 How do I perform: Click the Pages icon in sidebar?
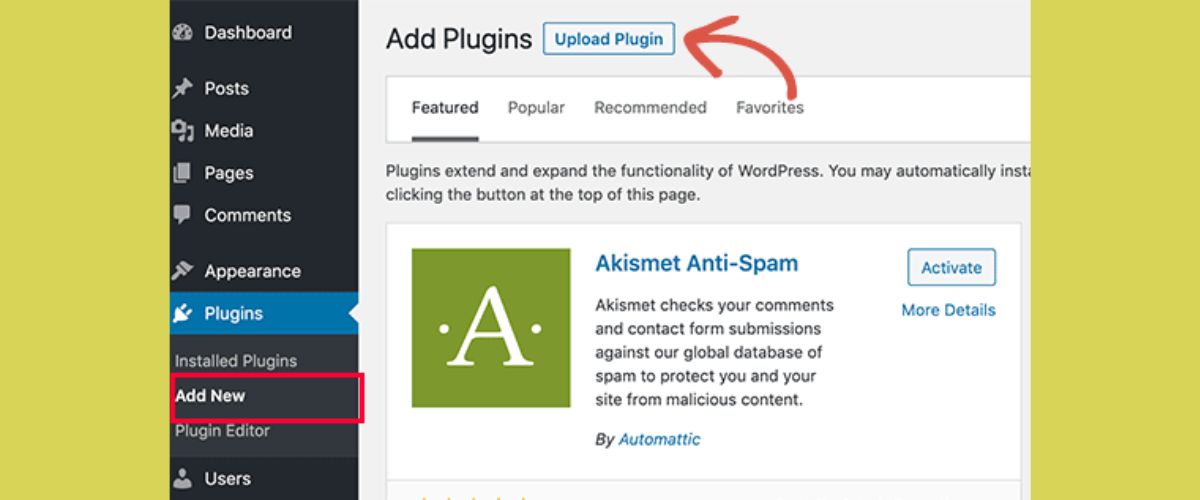point(182,174)
